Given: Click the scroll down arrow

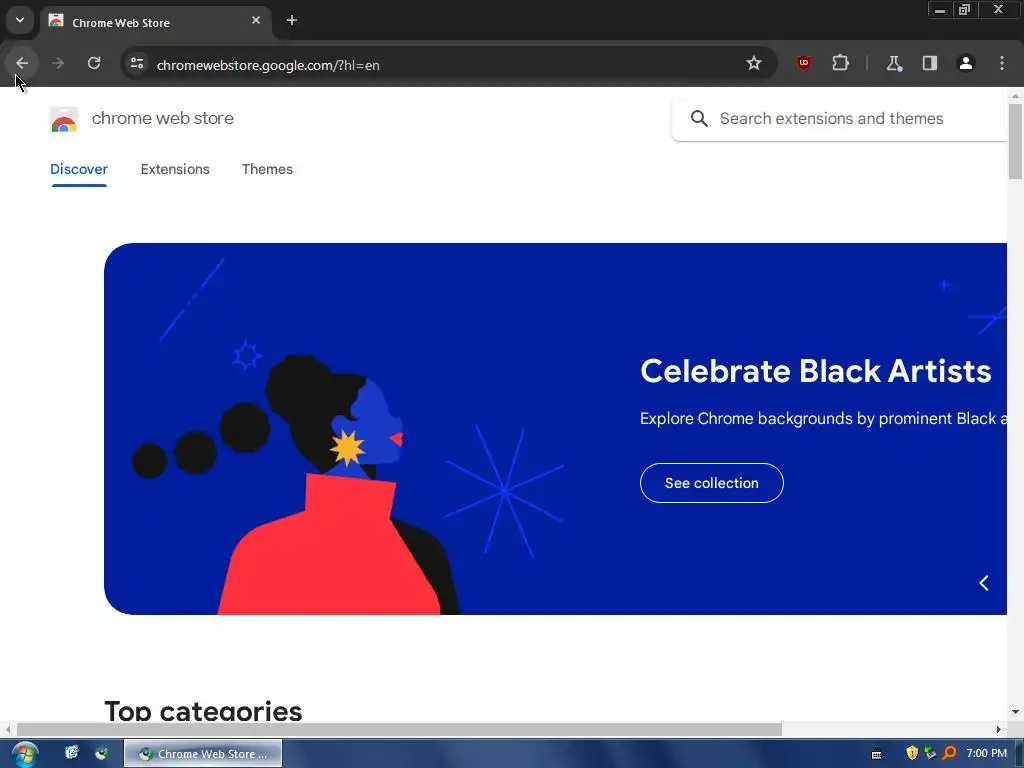Looking at the screenshot, I should click(x=1015, y=712).
